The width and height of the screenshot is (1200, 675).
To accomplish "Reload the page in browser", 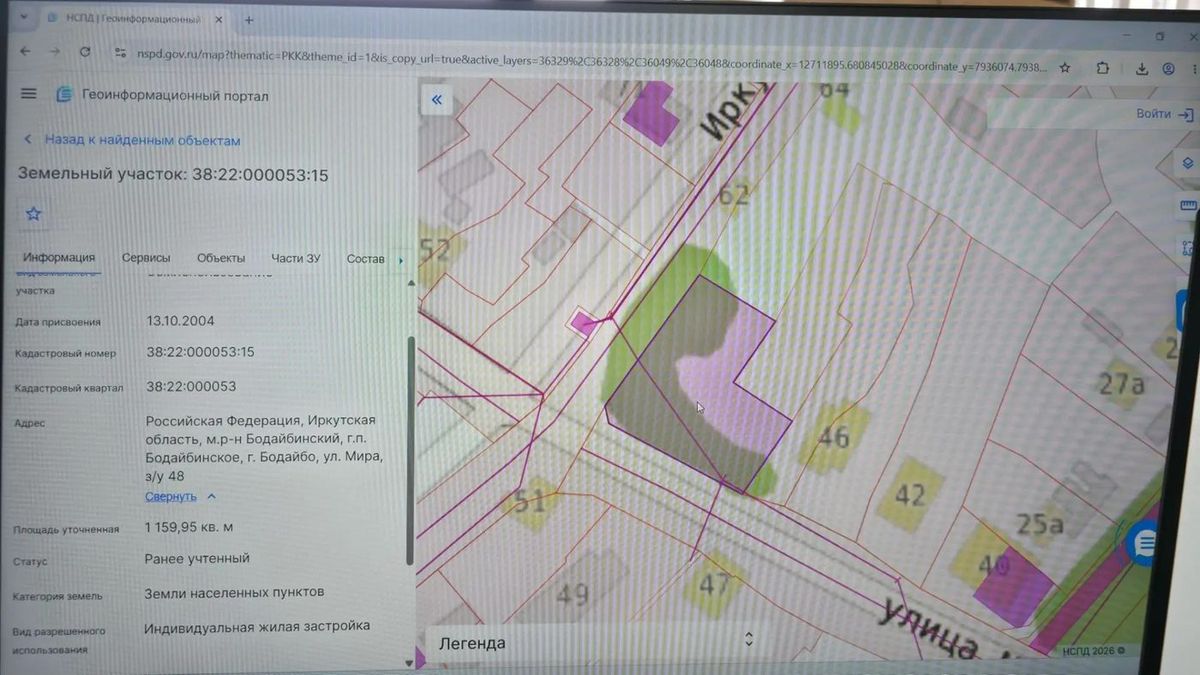I will (x=85, y=52).
